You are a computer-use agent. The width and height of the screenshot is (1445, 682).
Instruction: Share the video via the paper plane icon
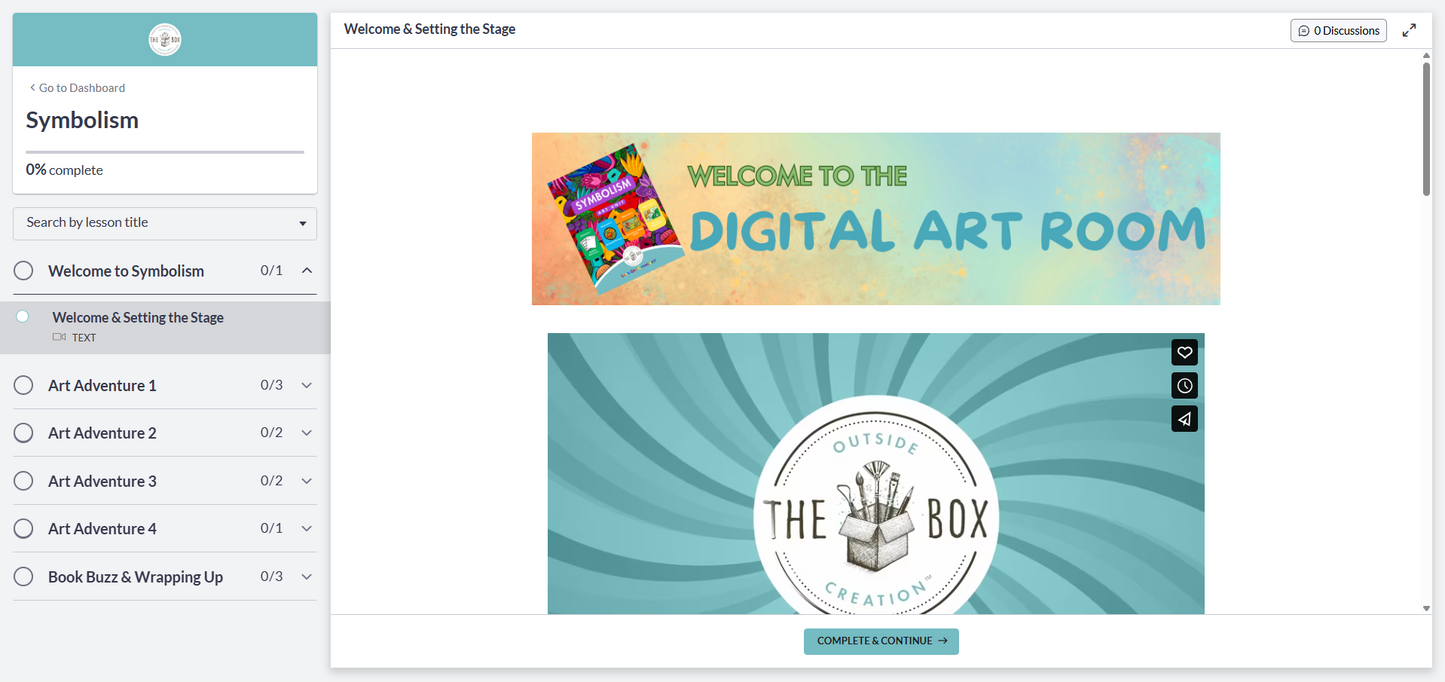tap(1184, 418)
